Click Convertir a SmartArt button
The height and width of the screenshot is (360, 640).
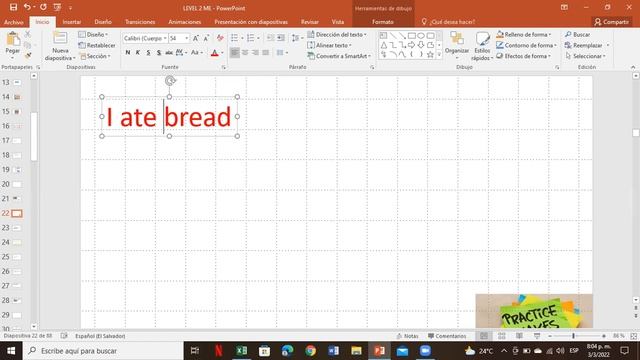coord(340,56)
